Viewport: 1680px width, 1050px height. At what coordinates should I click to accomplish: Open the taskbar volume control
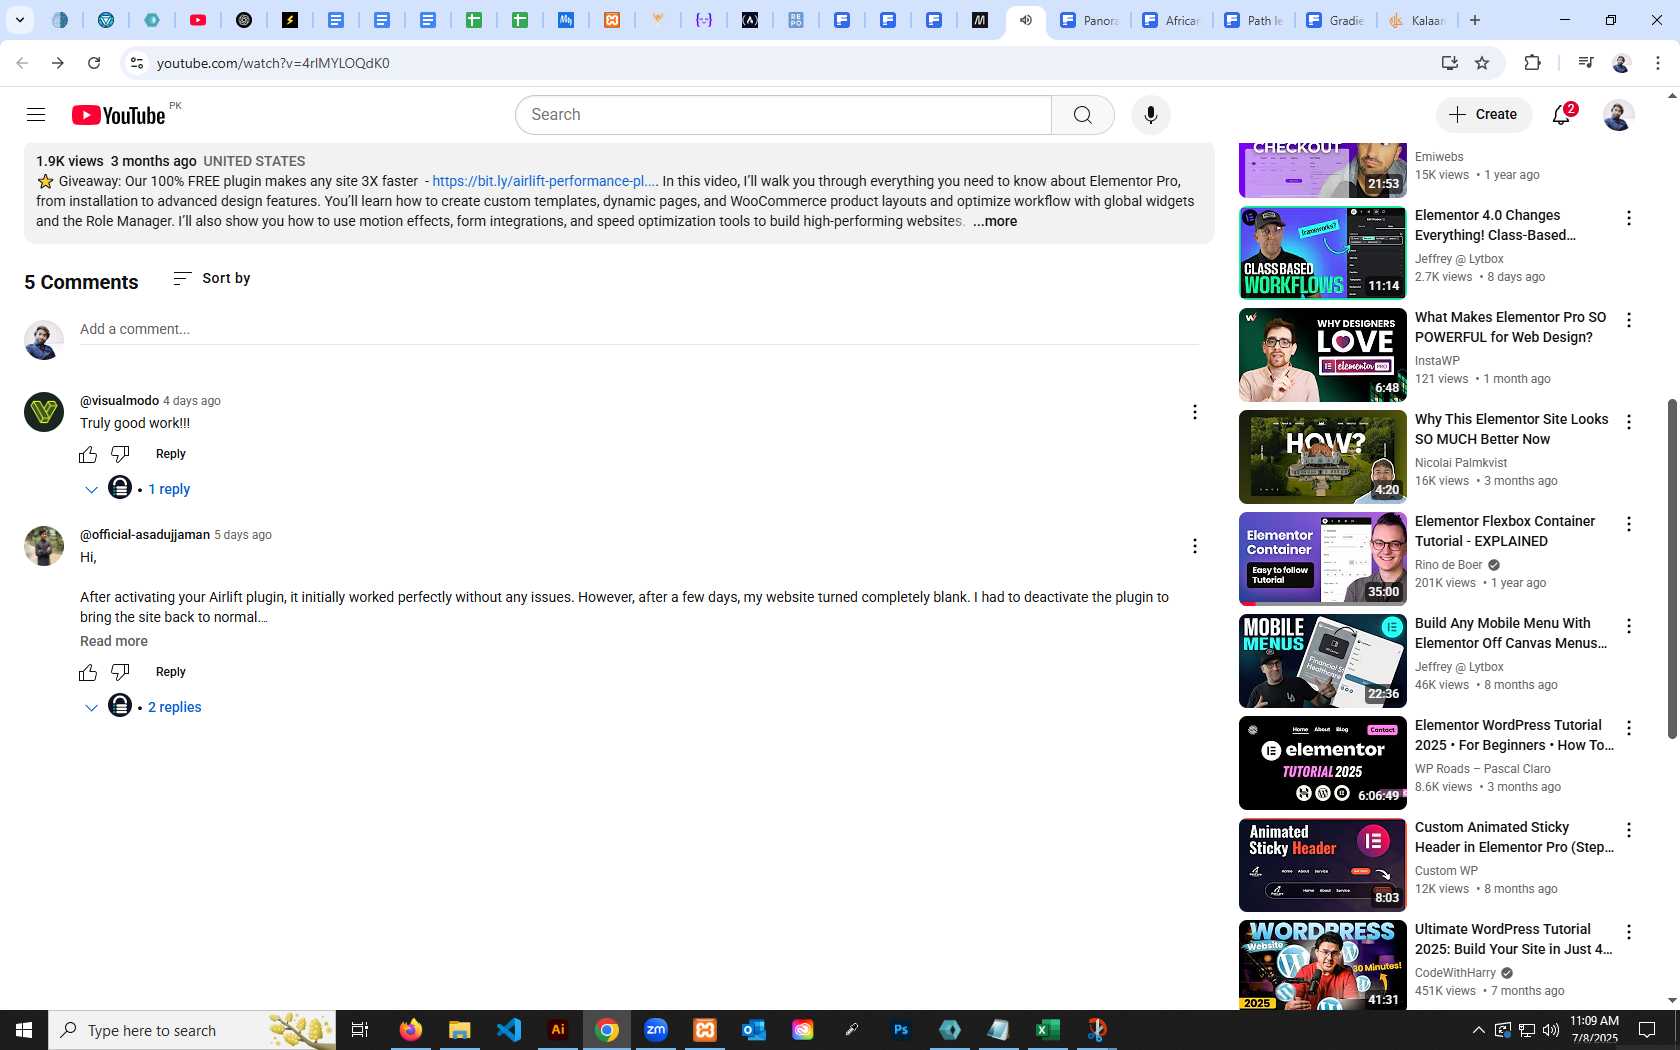click(1551, 1030)
